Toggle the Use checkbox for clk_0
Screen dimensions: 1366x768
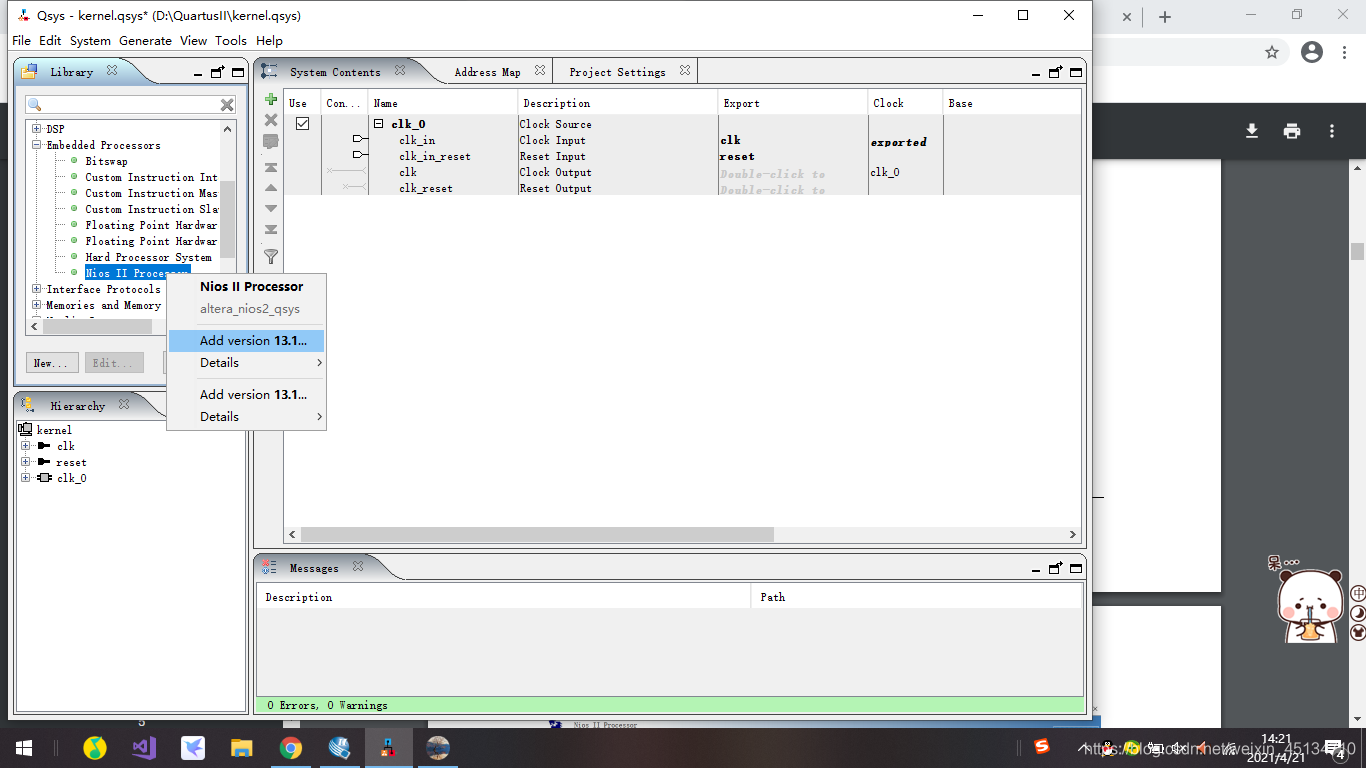click(302, 124)
